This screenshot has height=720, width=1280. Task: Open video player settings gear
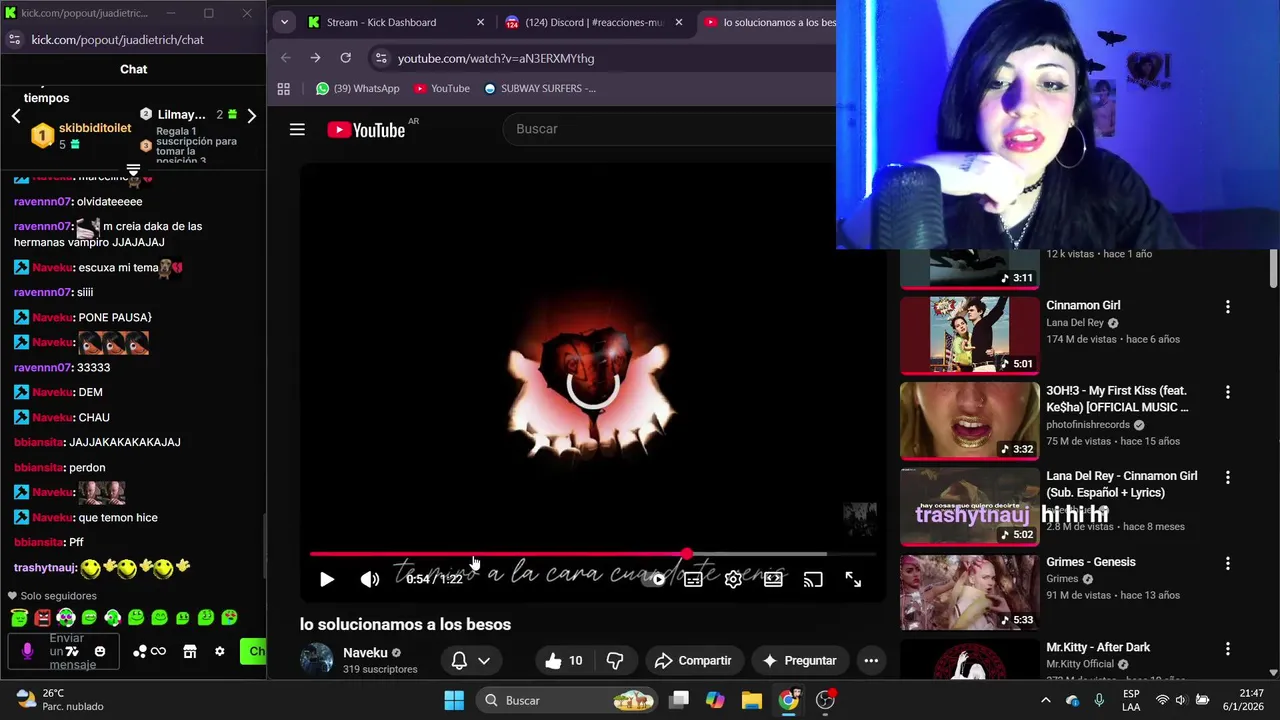[x=733, y=579]
